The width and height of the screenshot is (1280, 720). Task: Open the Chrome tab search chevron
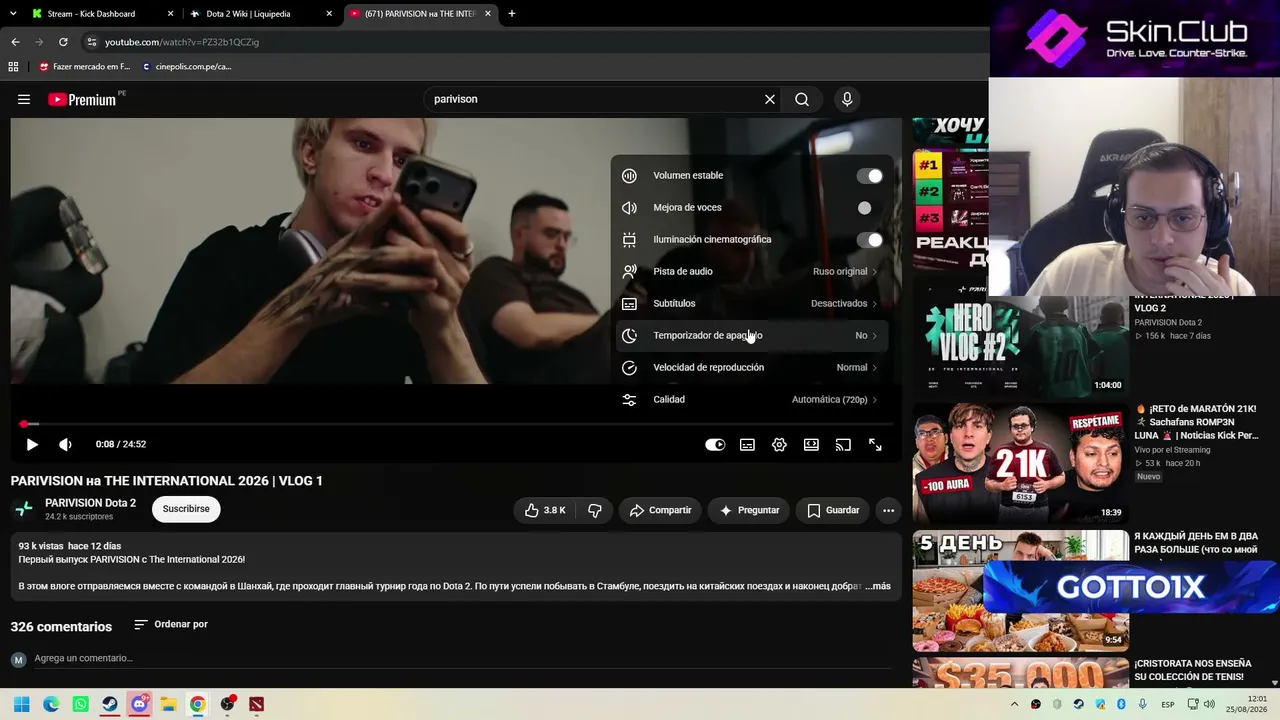pos(11,14)
